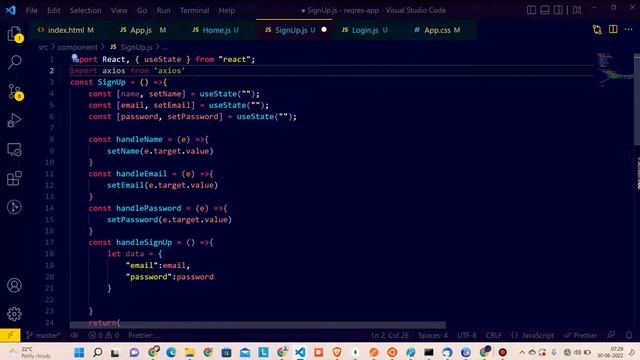Click setPassword(e.target.value) on line 15
The width and height of the screenshot is (640, 360).
[x=169, y=220]
